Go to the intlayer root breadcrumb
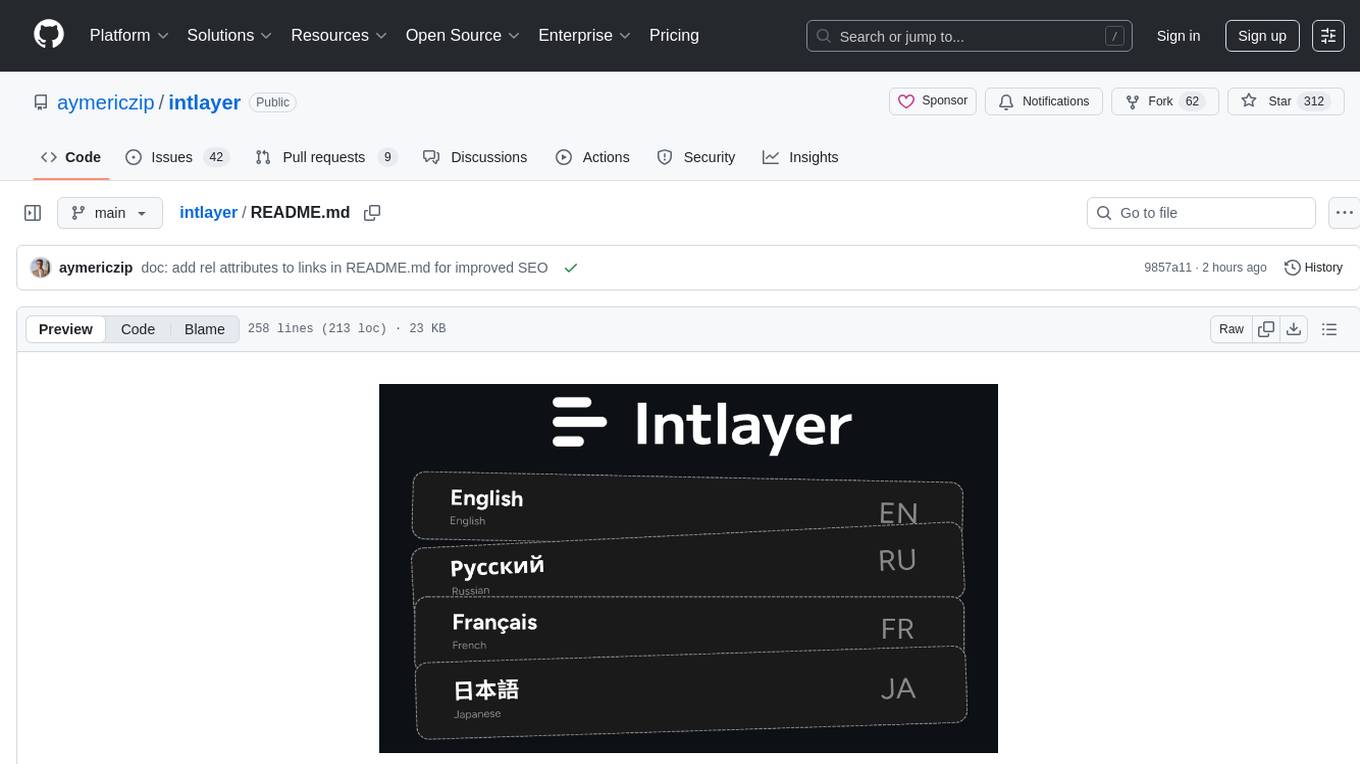This screenshot has width=1360, height=764. [208, 212]
